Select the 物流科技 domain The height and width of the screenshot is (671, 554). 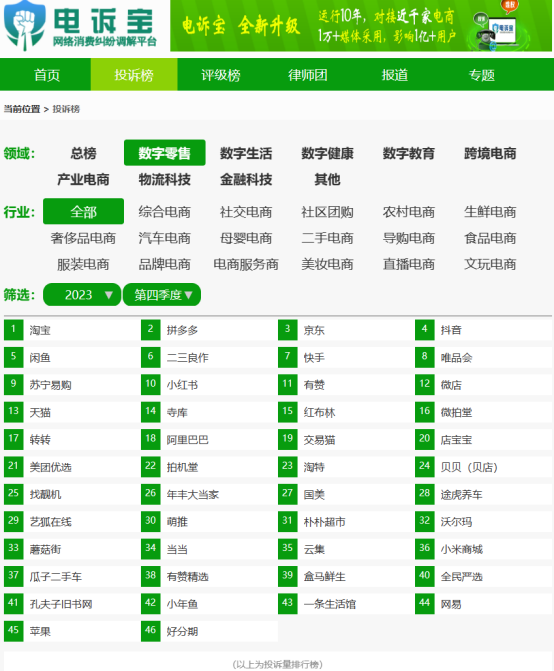pos(165,179)
